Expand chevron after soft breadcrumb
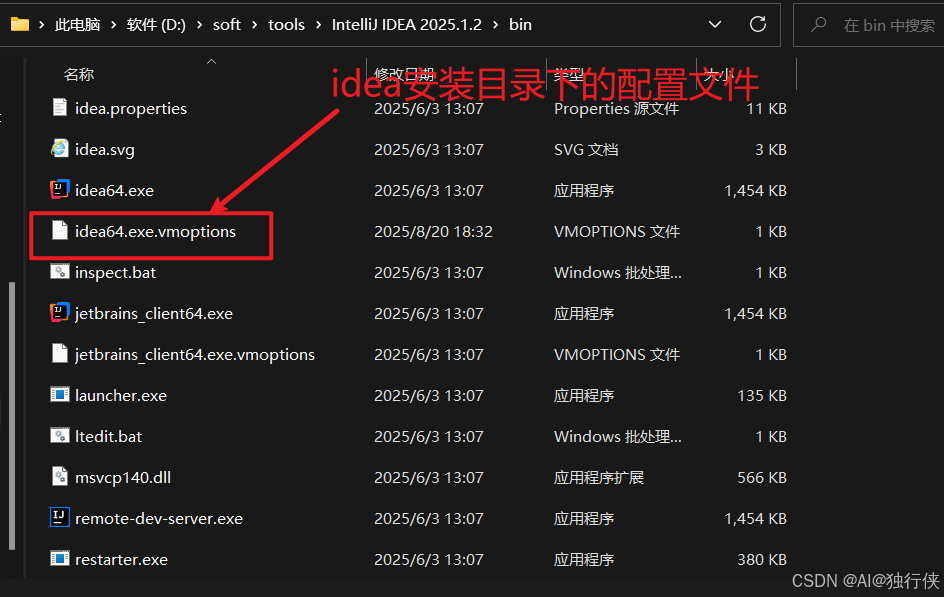Image resolution: width=944 pixels, height=597 pixels. [x=255, y=25]
